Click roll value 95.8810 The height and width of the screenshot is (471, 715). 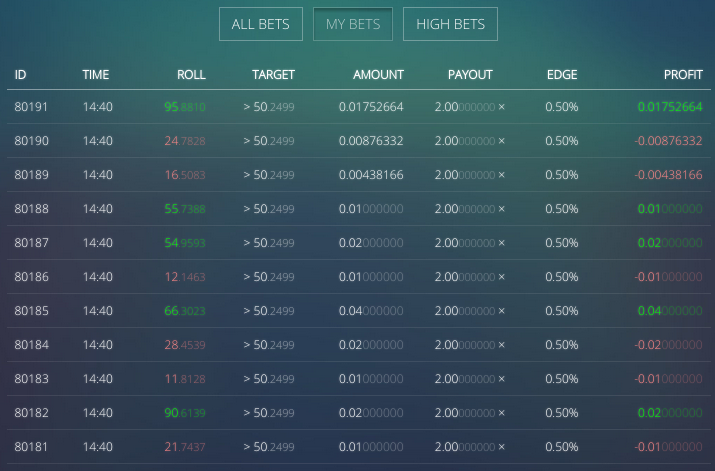click(185, 107)
